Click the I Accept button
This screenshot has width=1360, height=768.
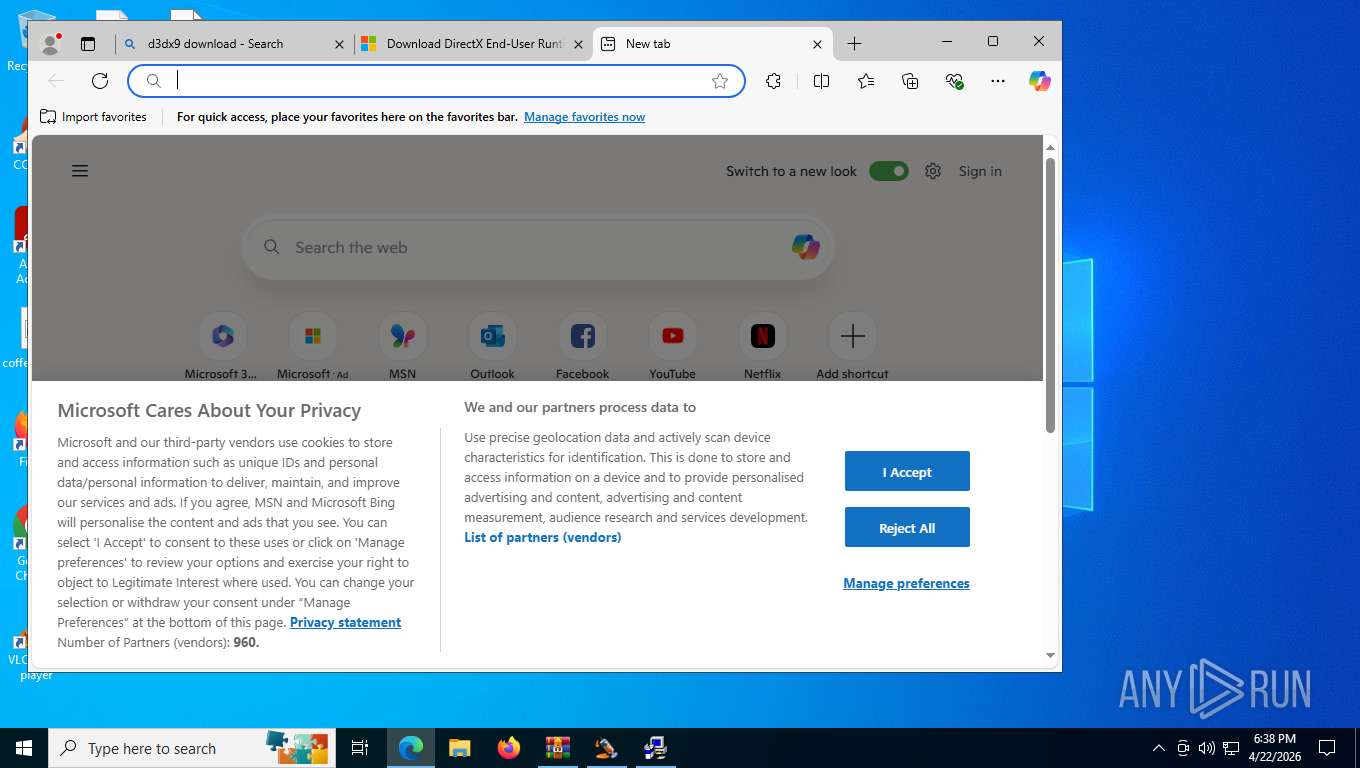(907, 471)
